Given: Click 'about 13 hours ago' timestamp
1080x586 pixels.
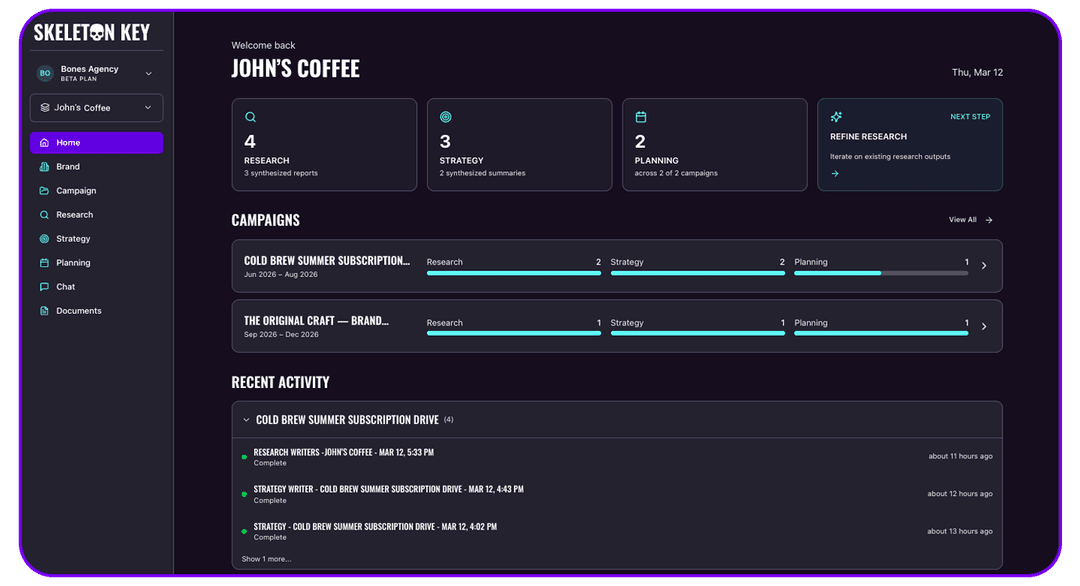Looking at the screenshot, I should pyautogui.click(x=960, y=531).
